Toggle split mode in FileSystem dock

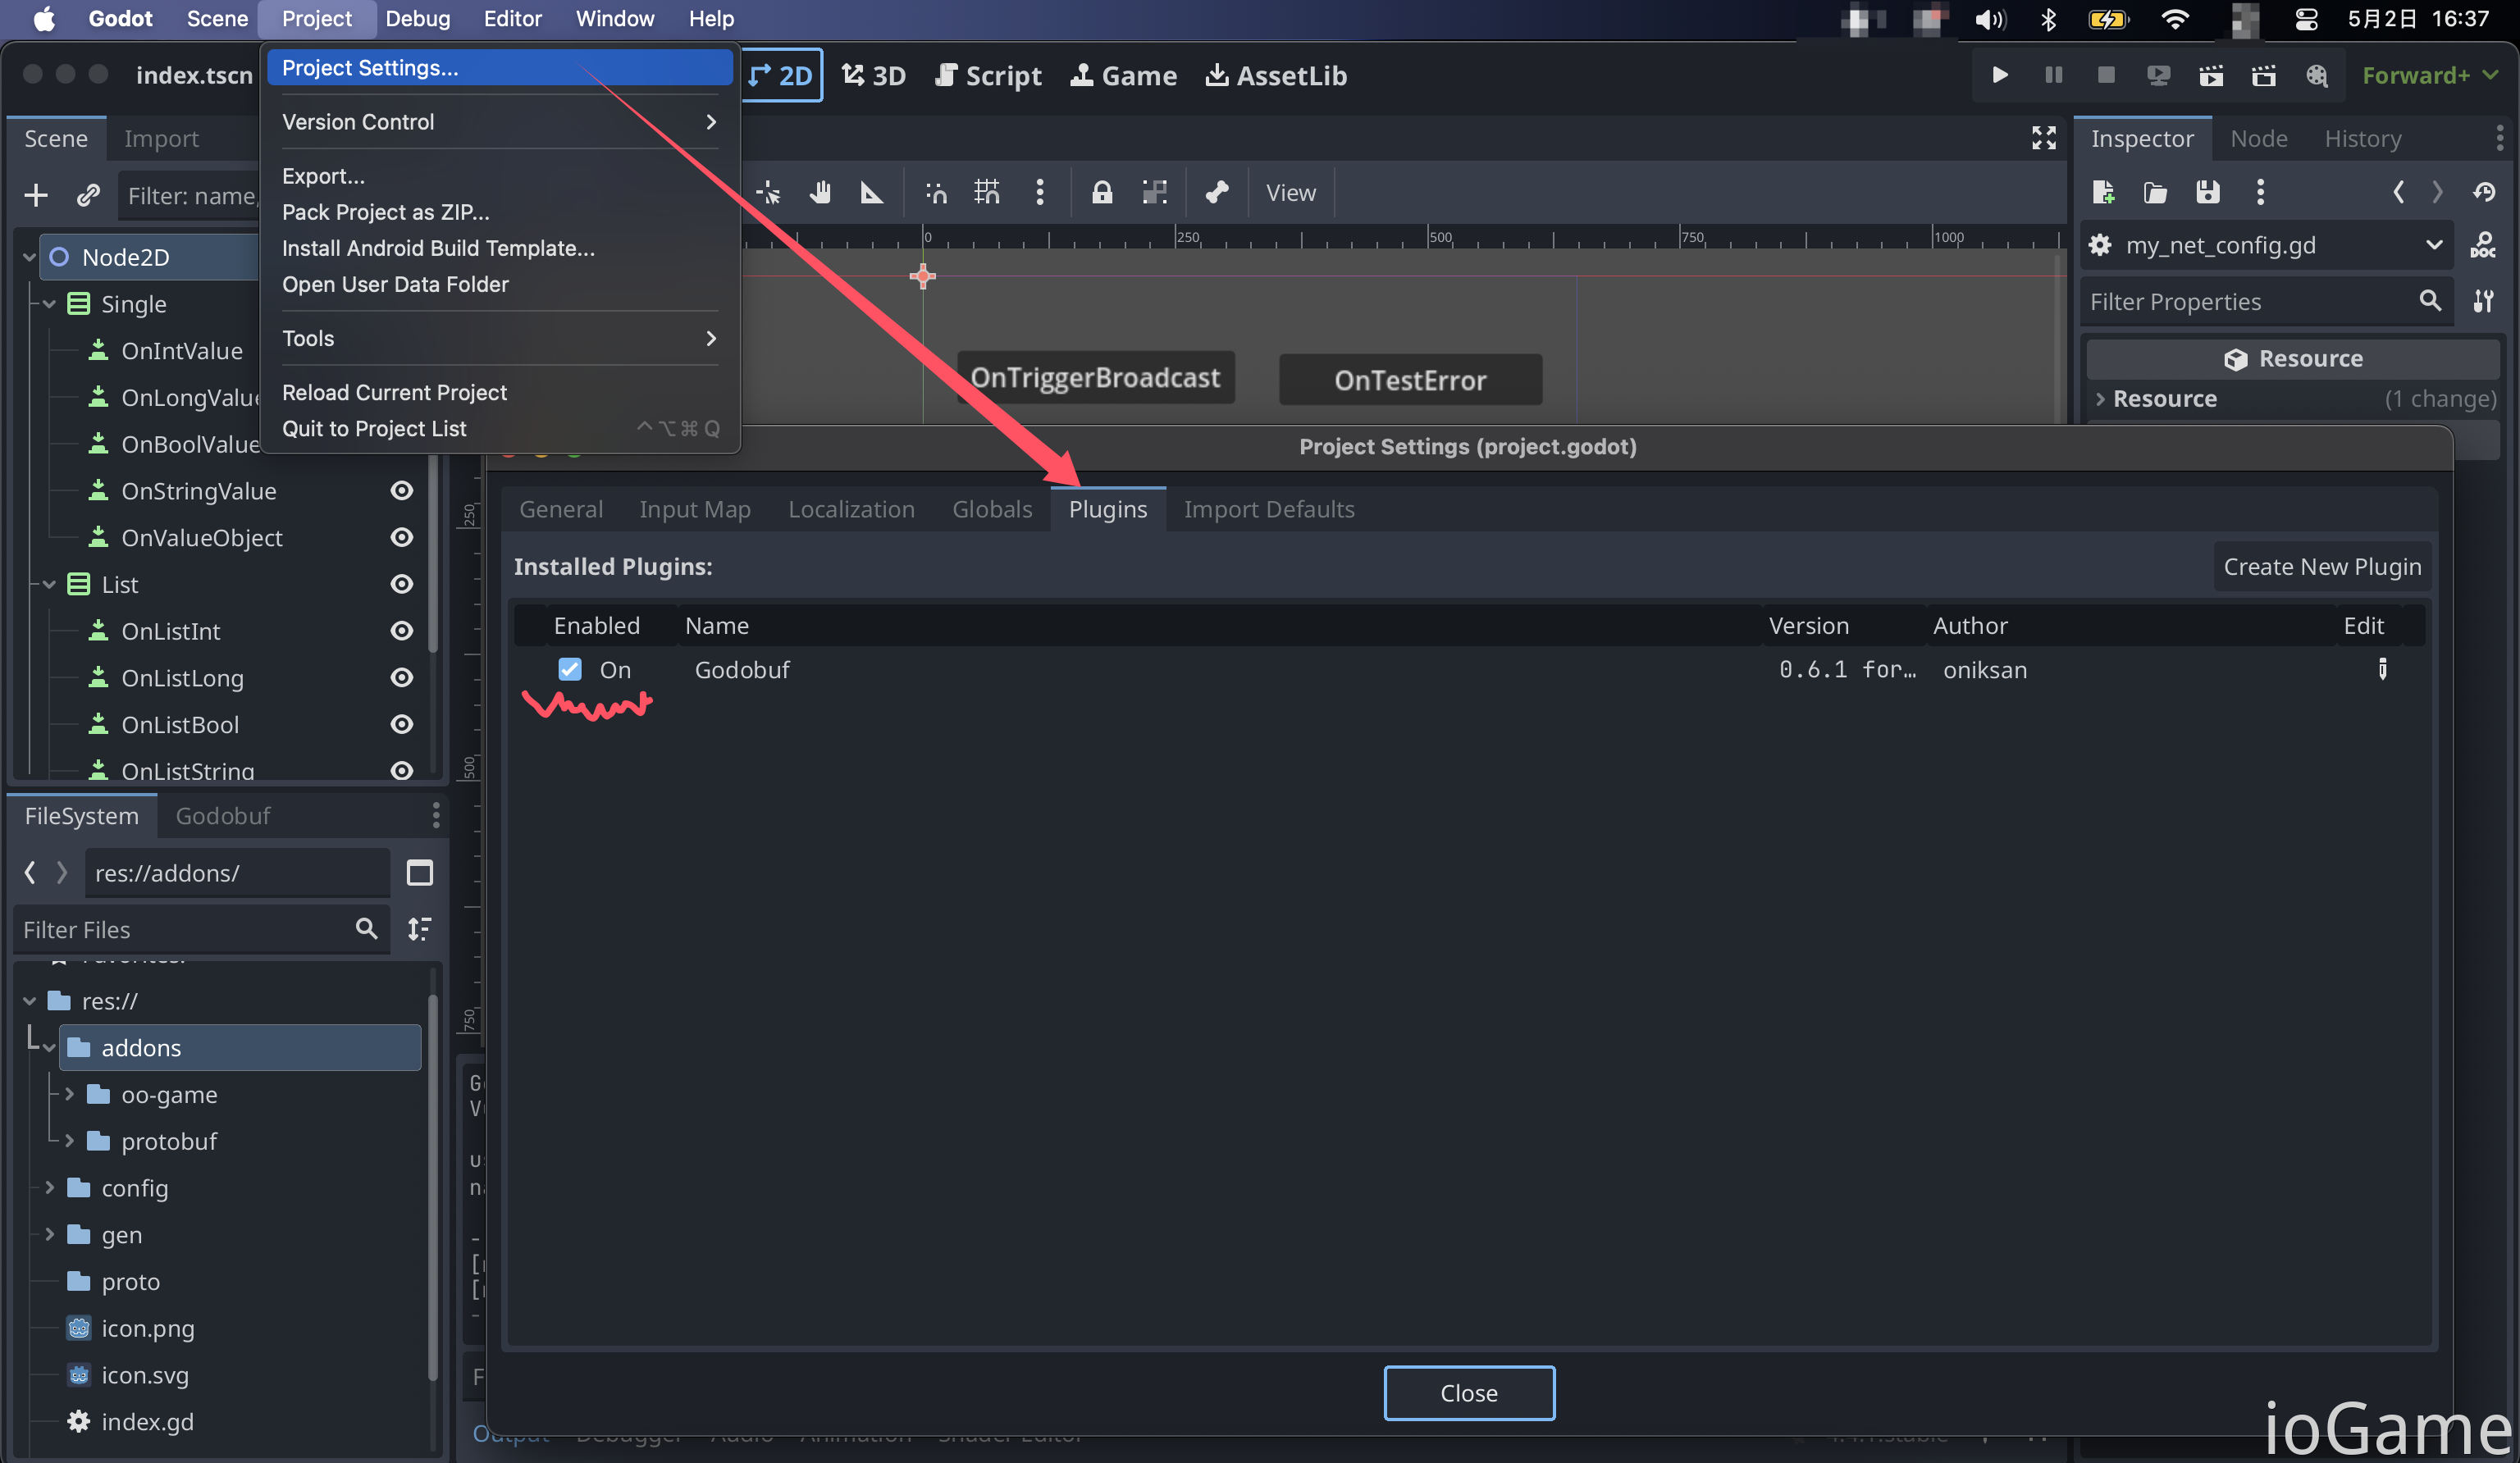[x=419, y=873]
